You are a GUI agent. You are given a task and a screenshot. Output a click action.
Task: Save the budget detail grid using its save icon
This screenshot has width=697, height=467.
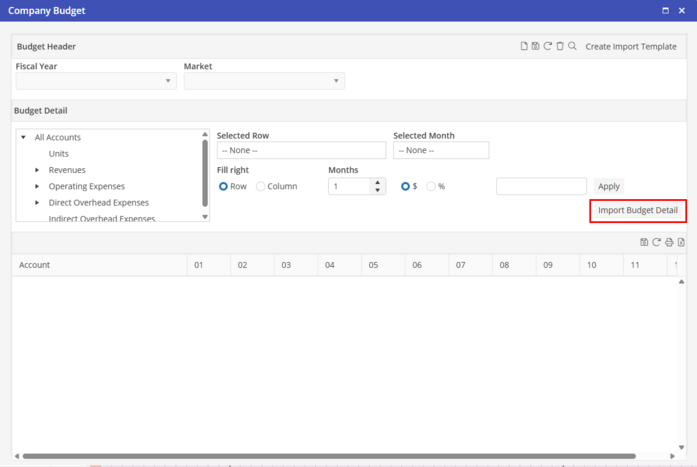[644, 242]
